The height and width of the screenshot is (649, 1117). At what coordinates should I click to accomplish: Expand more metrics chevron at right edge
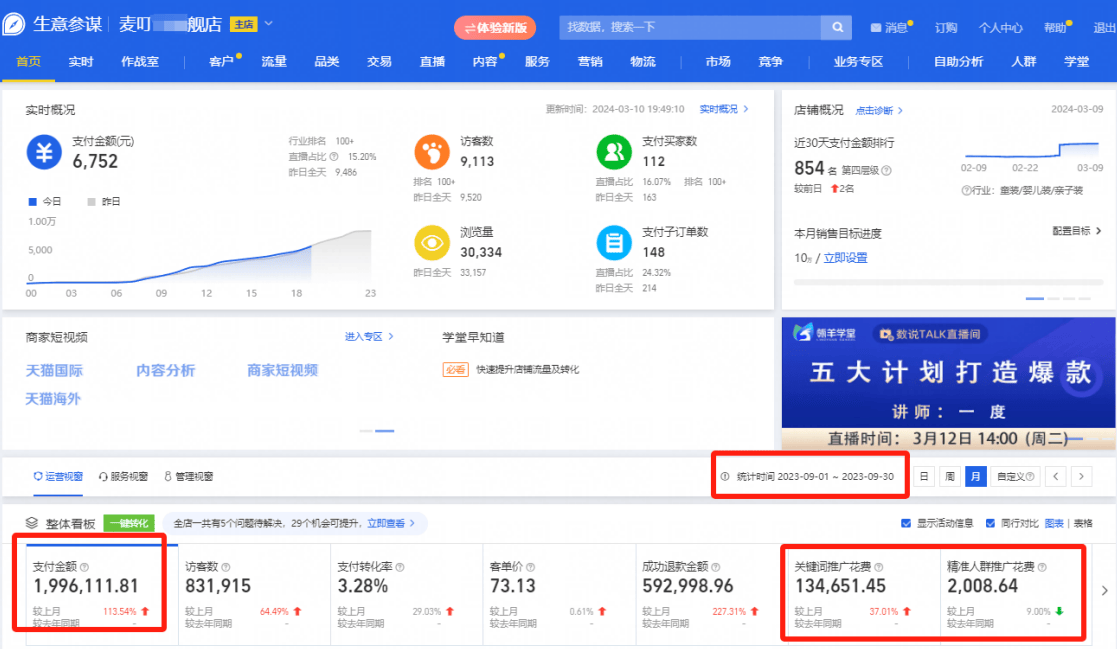[1104, 591]
